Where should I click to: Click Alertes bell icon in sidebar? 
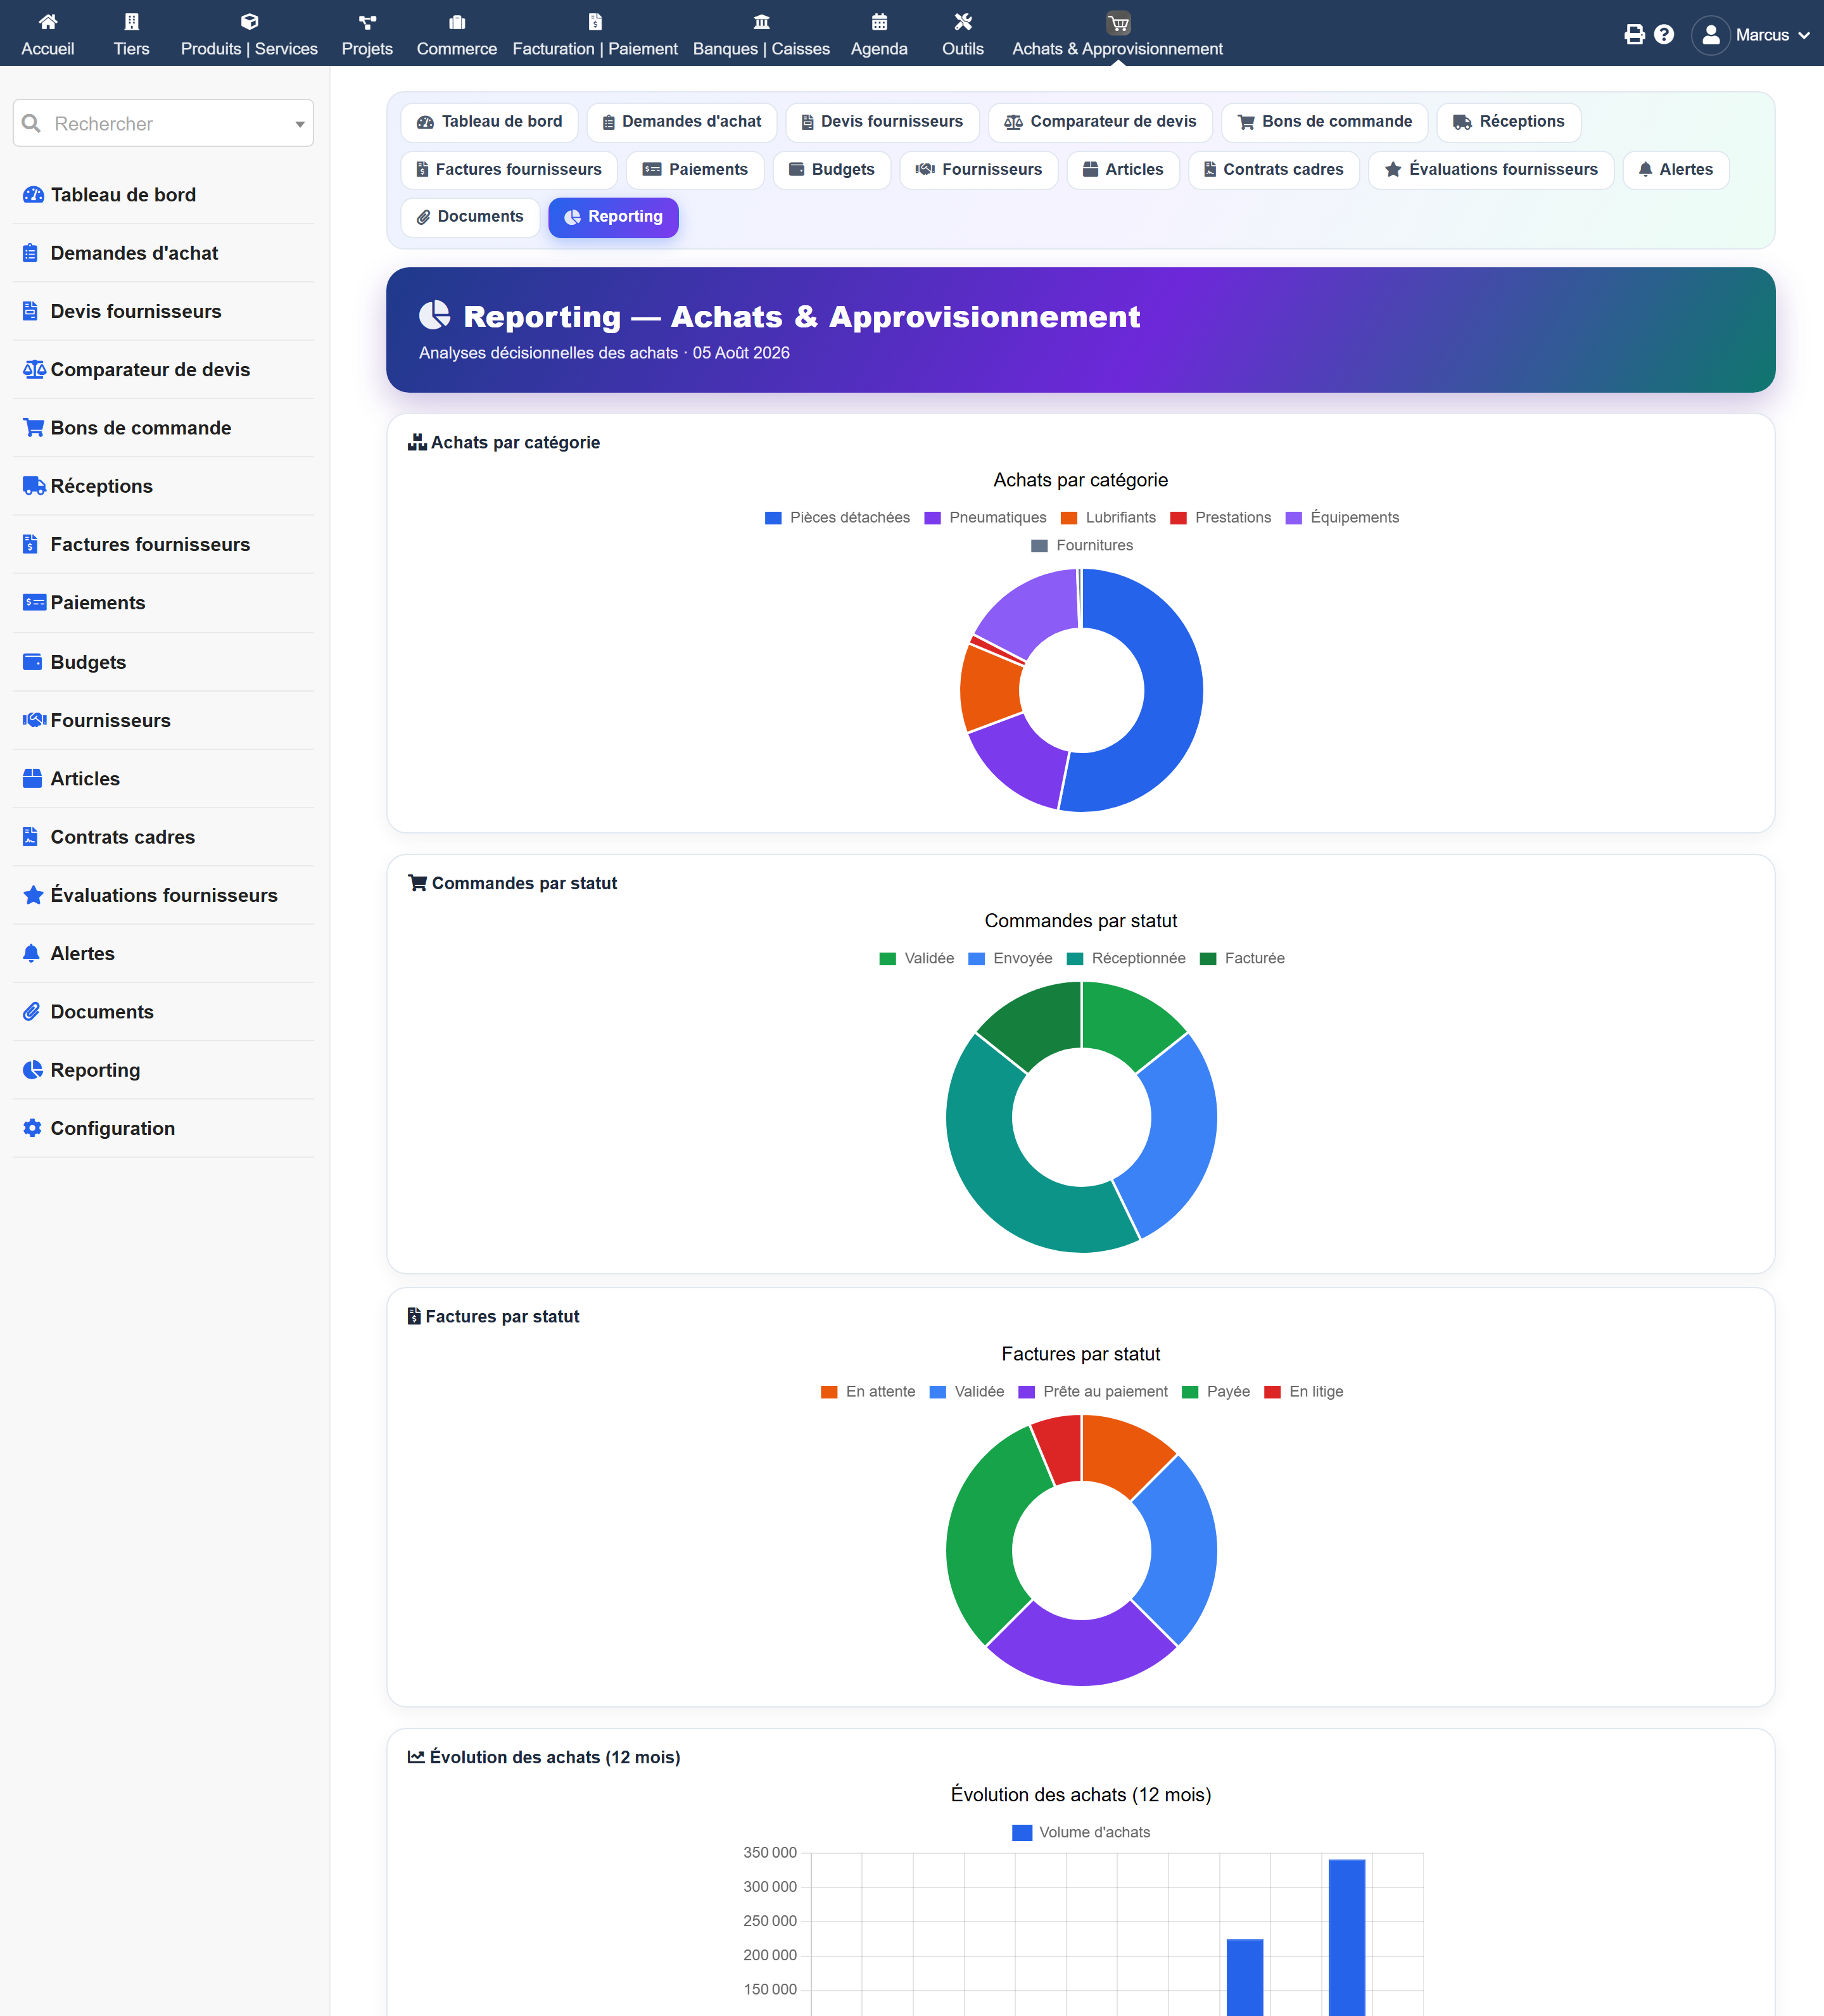pyautogui.click(x=32, y=953)
